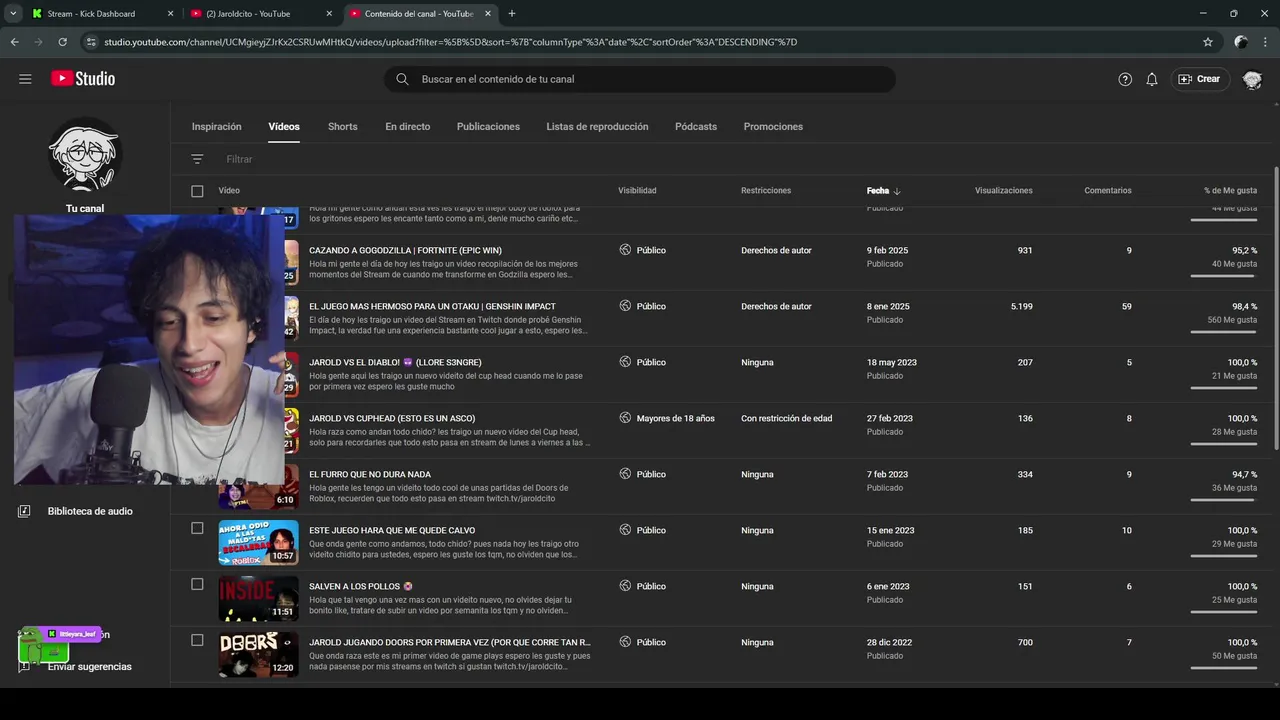Click the search magnifier icon

click(x=402, y=79)
